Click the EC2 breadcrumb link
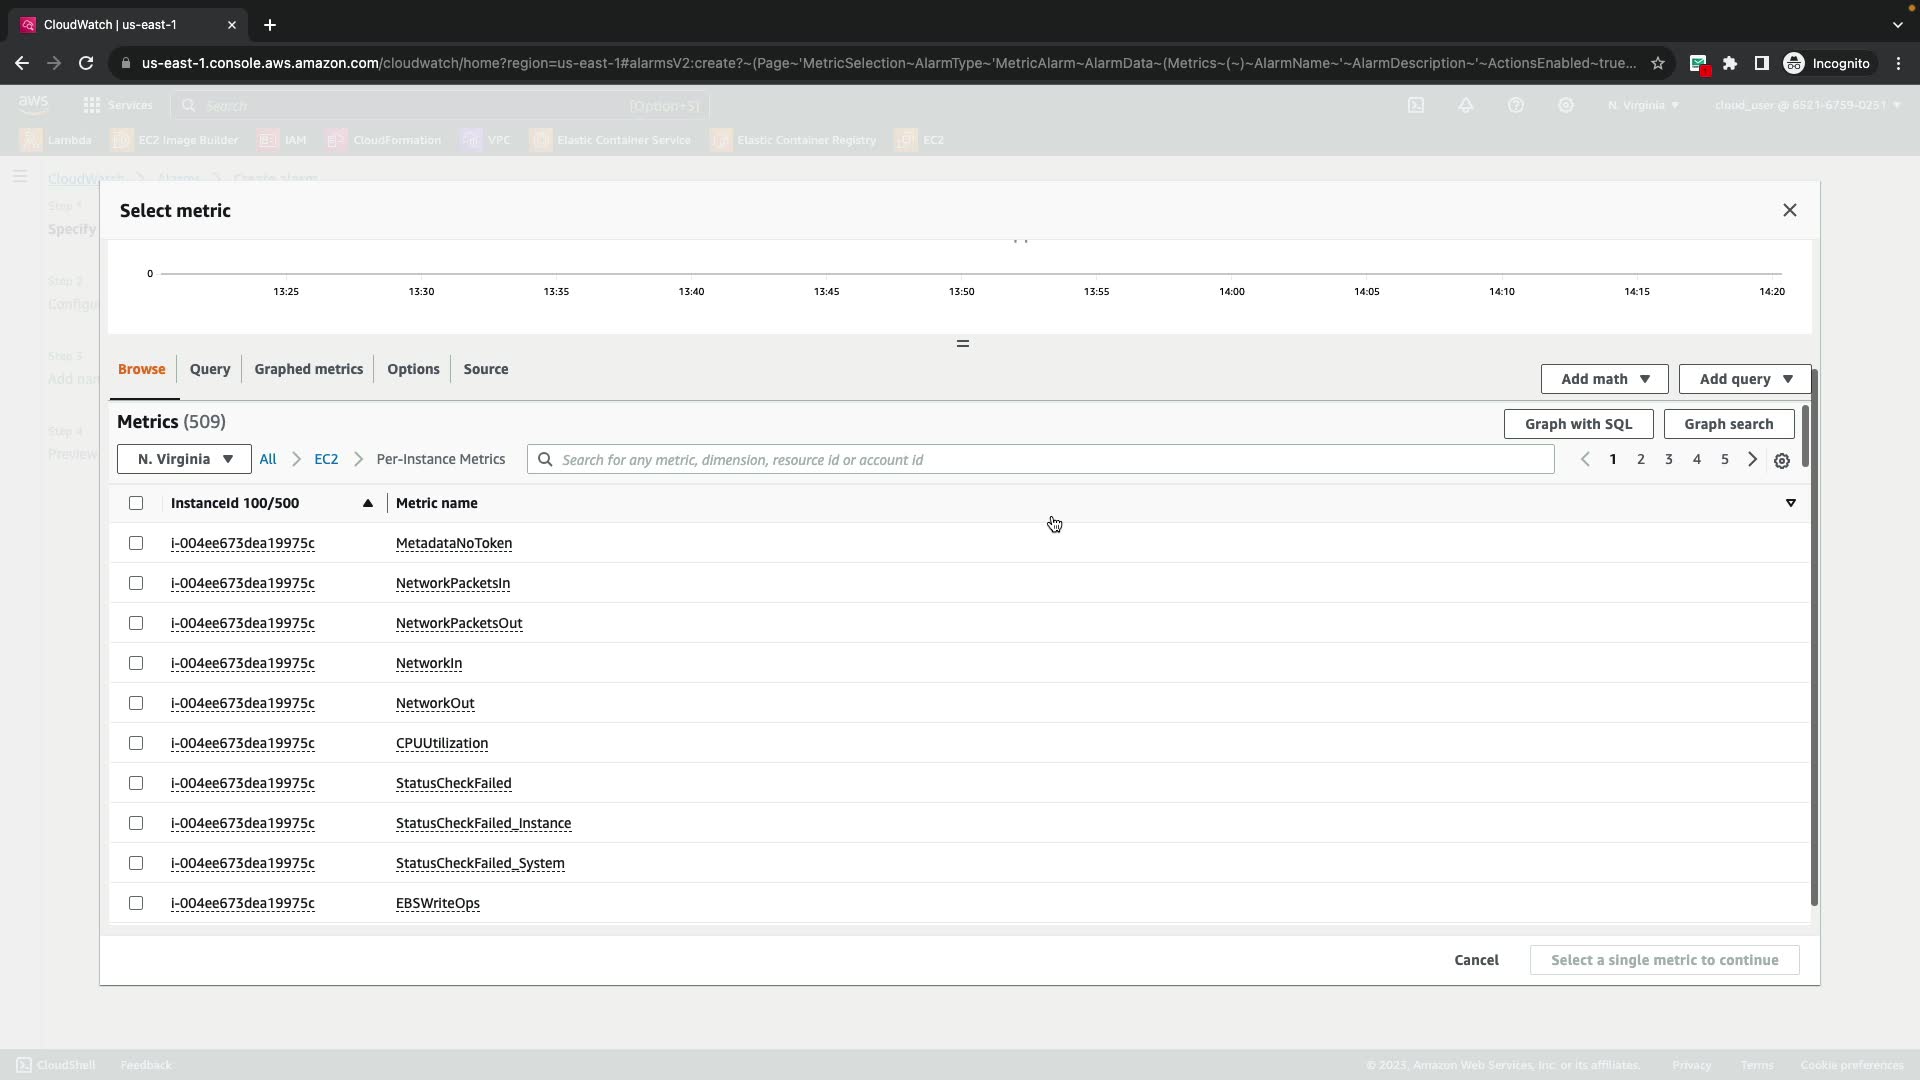1920x1080 pixels. coord(326,459)
